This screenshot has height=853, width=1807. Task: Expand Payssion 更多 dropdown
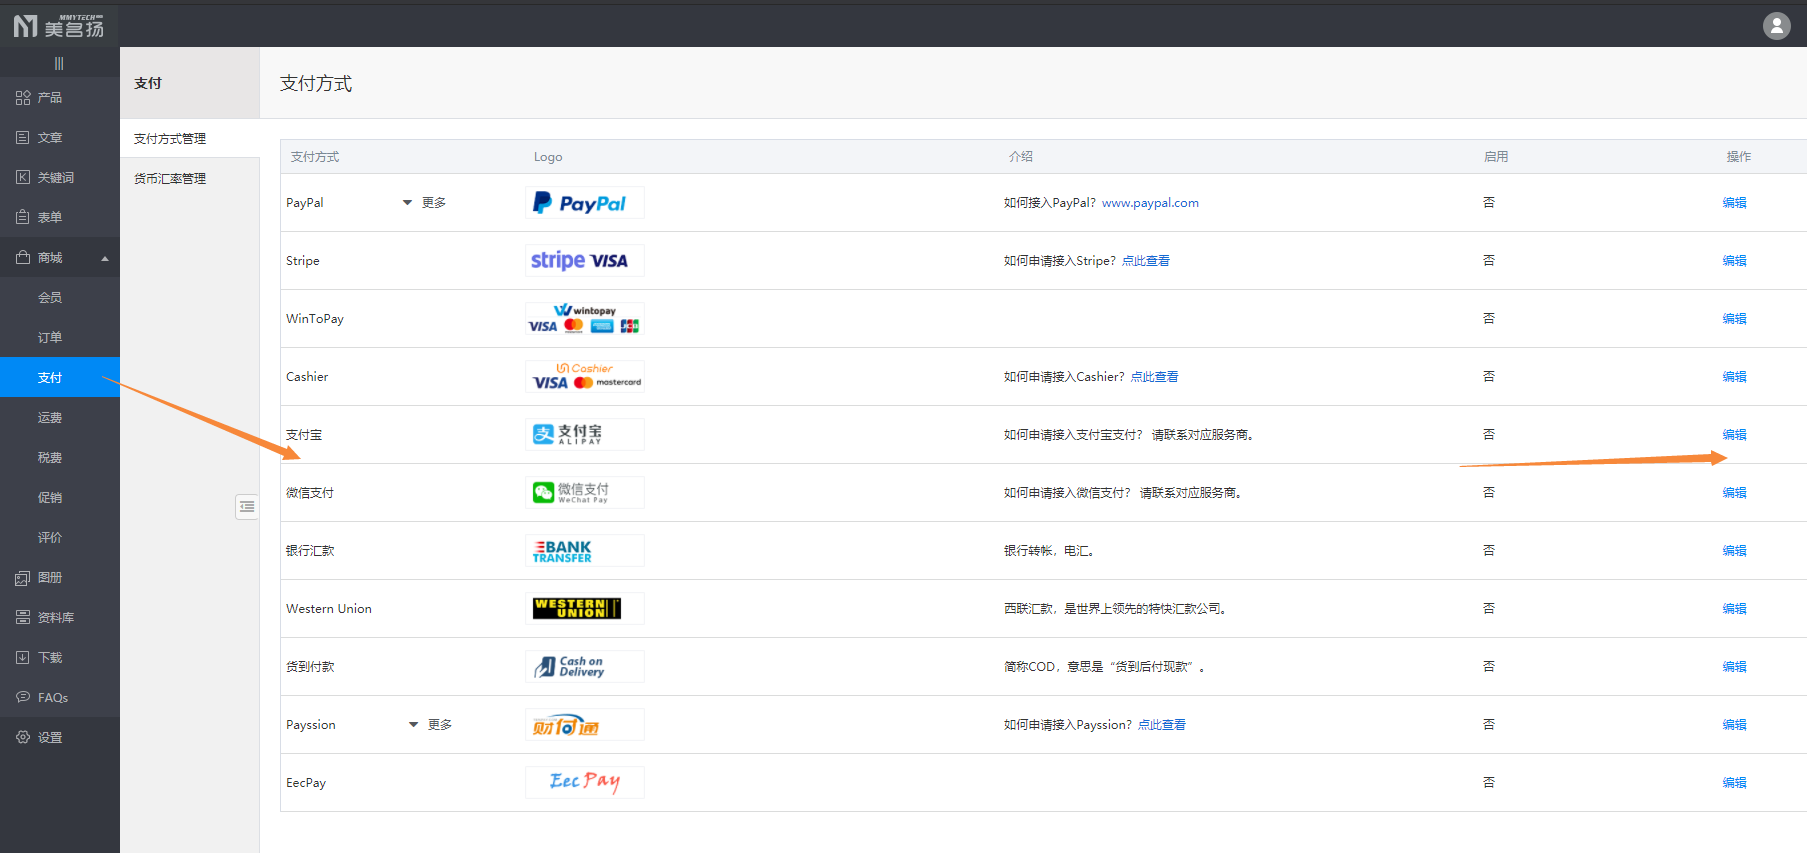431,725
